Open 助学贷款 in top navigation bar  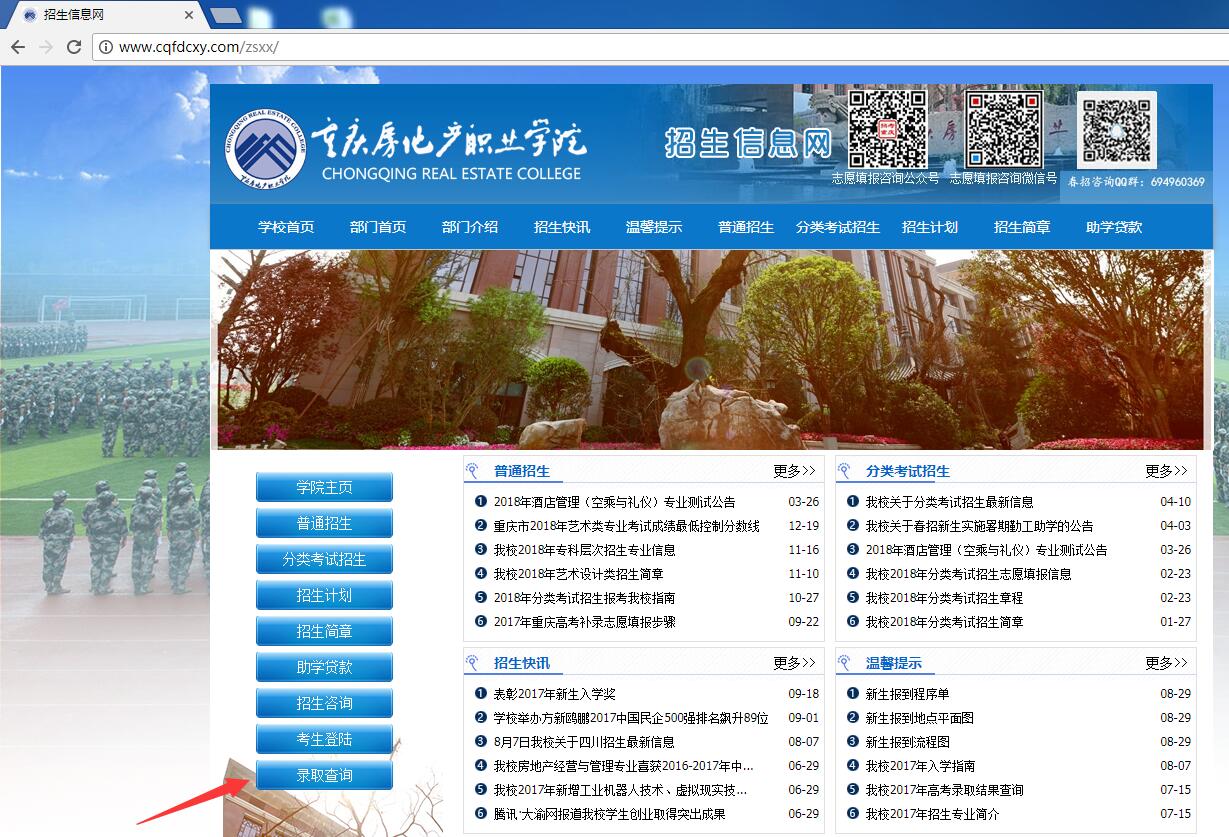click(1113, 227)
